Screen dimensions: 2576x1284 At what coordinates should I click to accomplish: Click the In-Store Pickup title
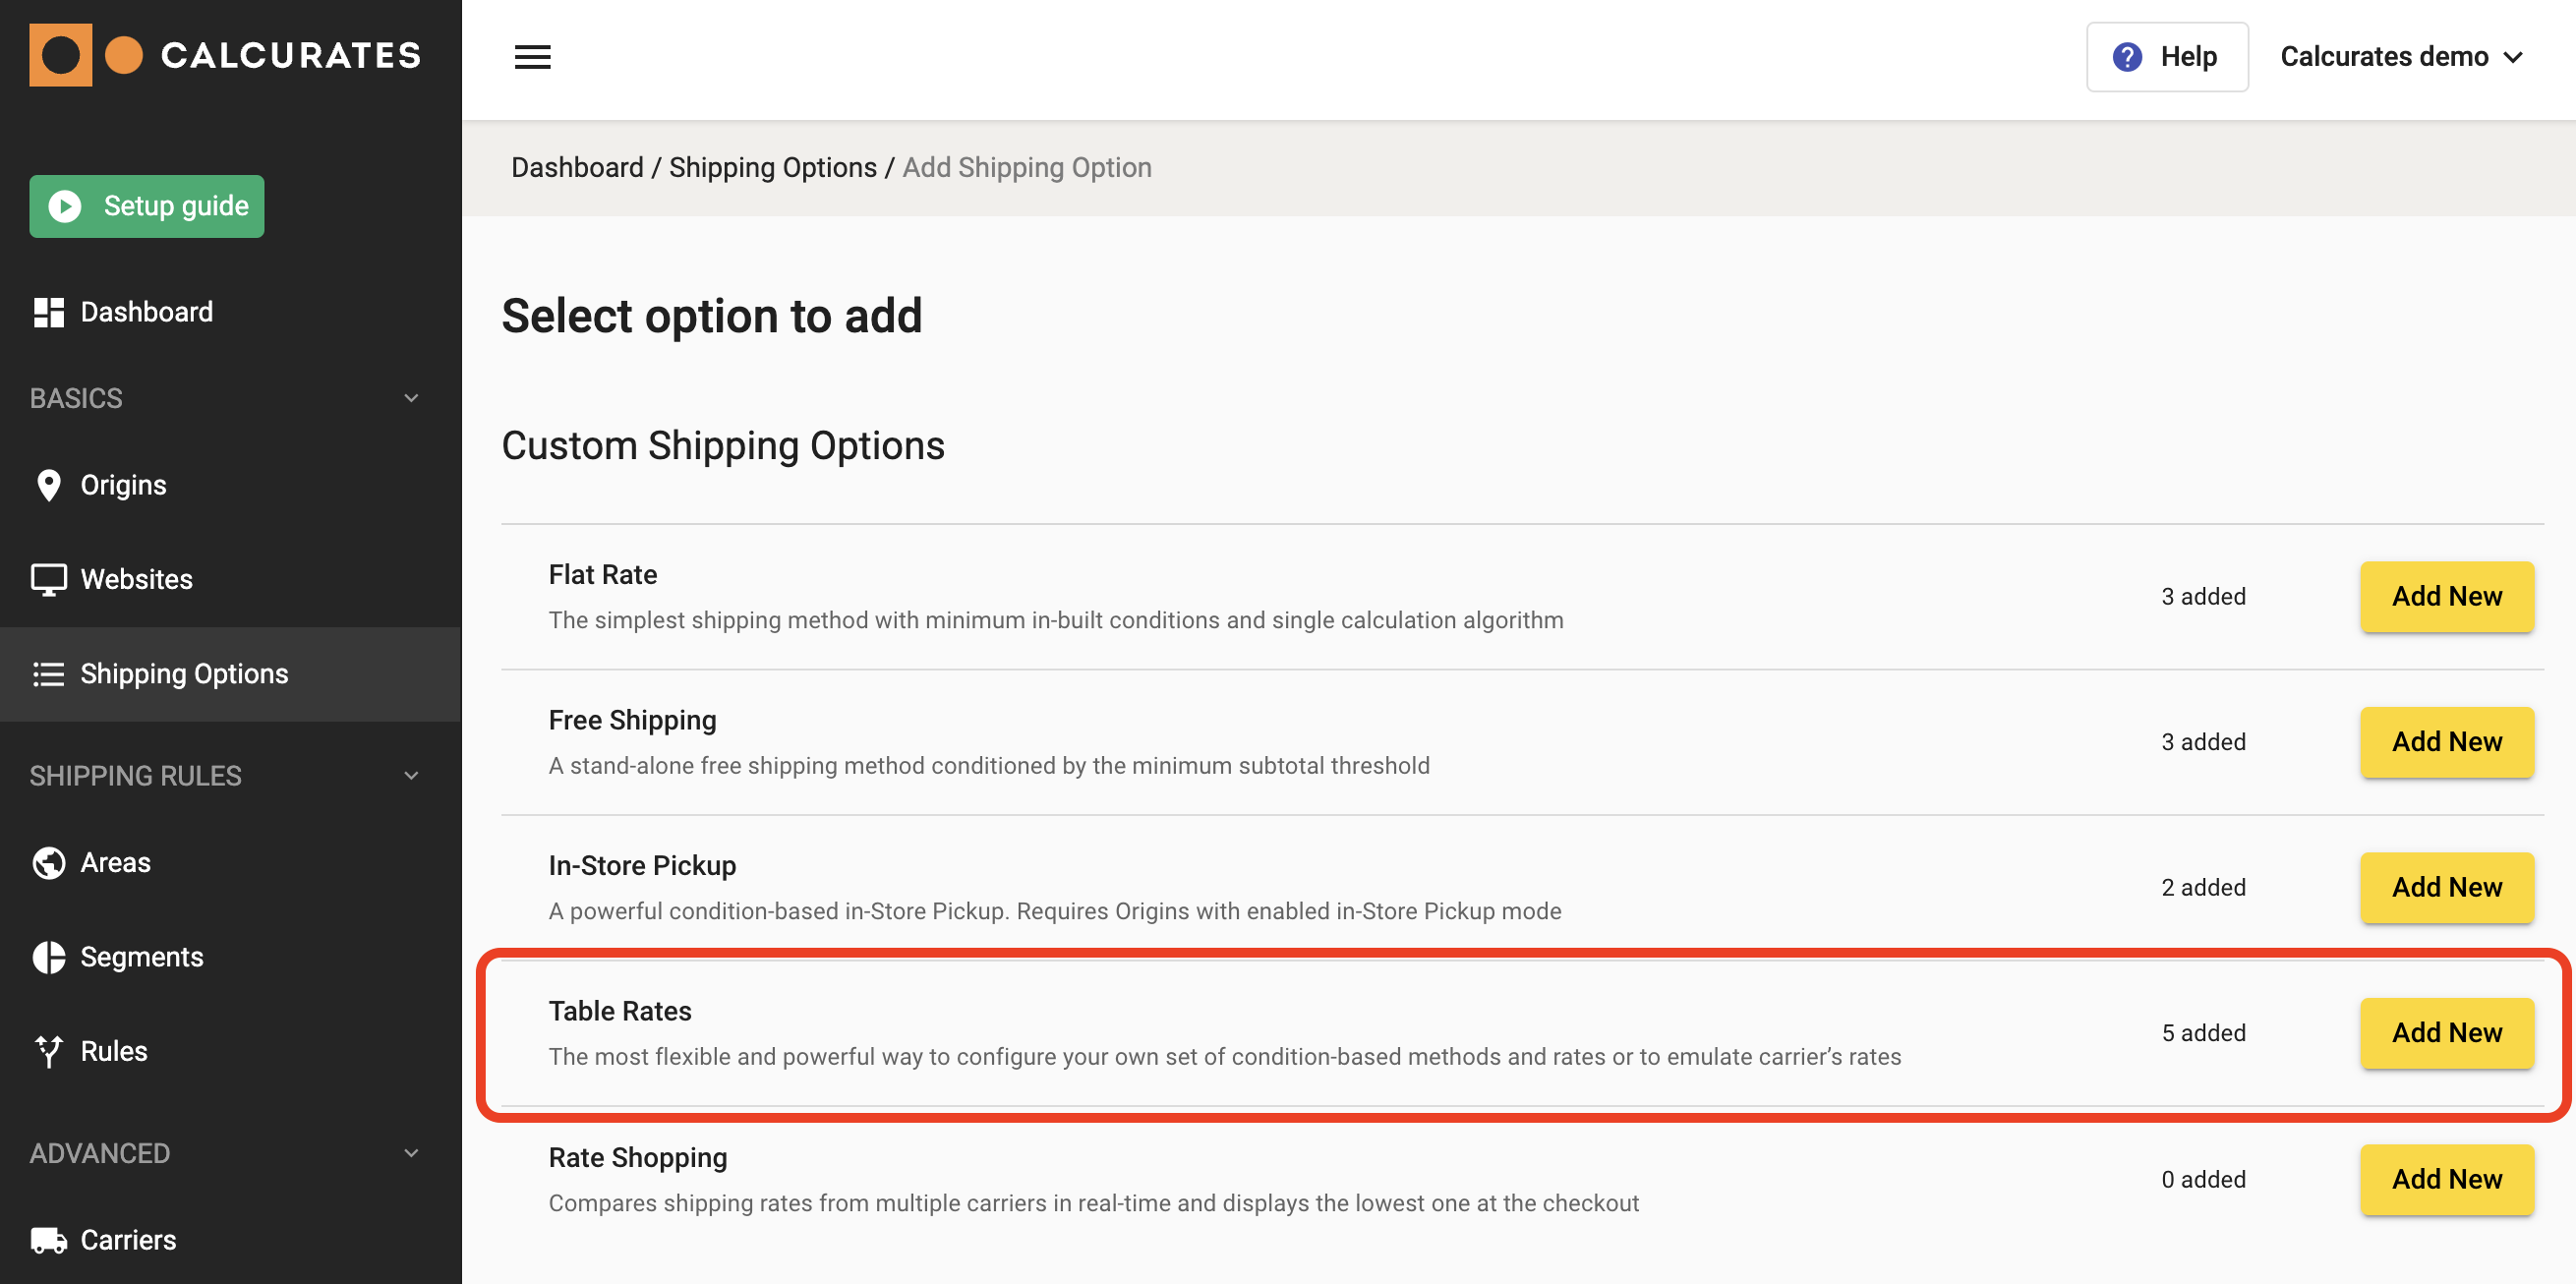click(x=642, y=865)
